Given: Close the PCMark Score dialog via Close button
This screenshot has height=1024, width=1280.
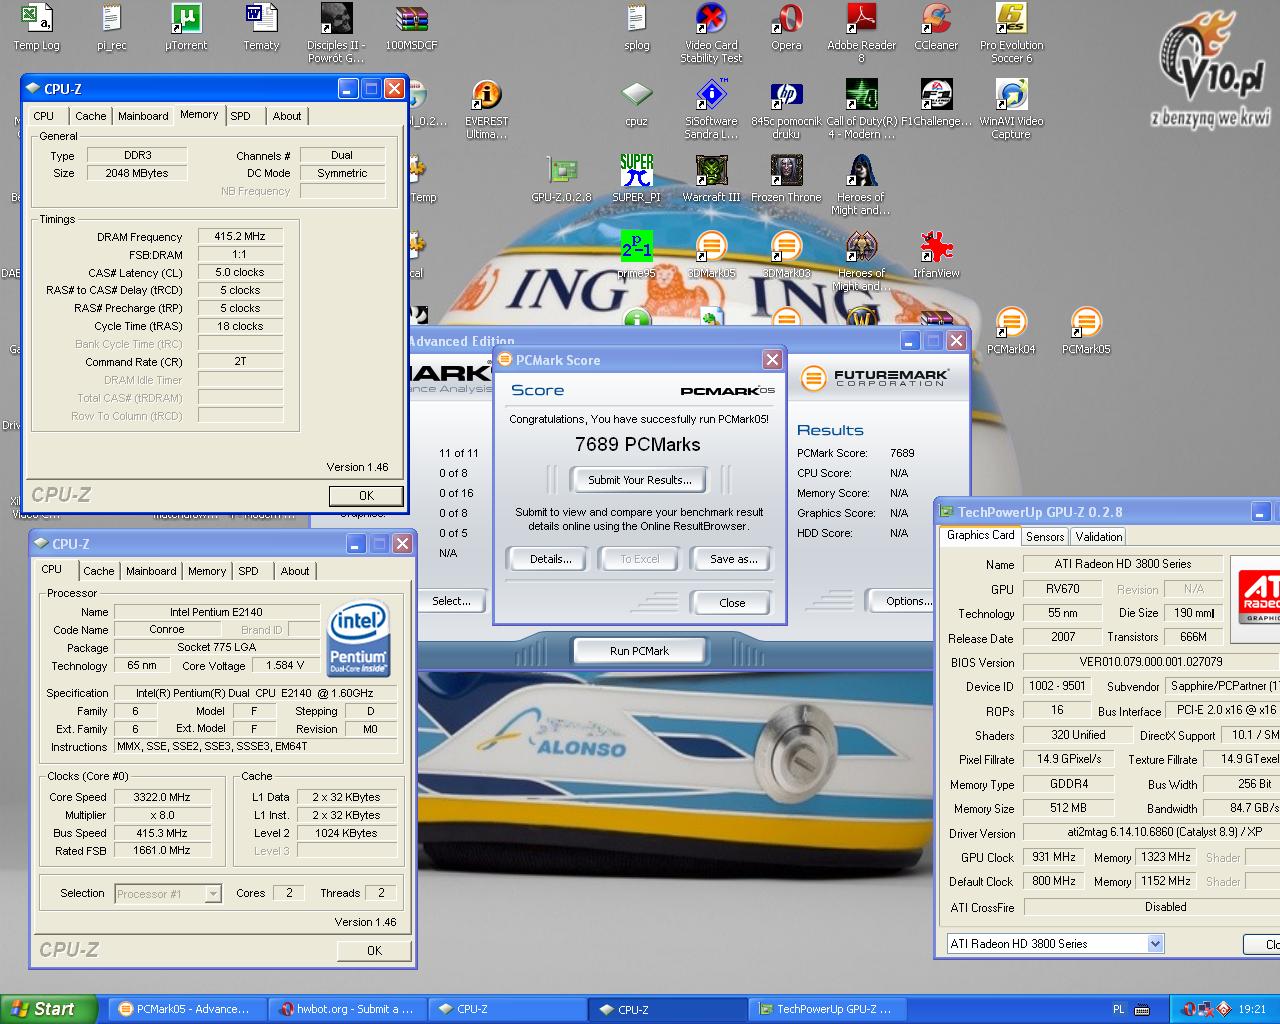Looking at the screenshot, I should [732, 603].
